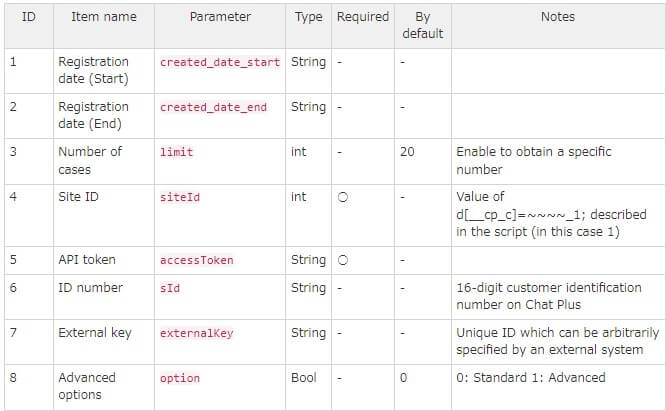Click the 0: Standard 1: Advanced note
Screen dimensions: 666x411
tap(531, 377)
